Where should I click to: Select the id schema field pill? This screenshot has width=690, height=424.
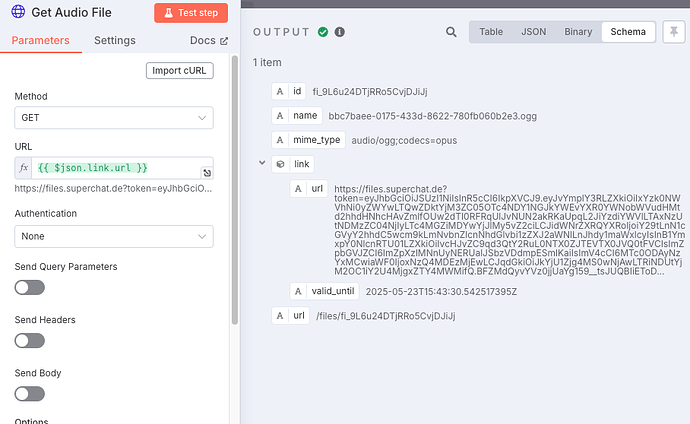(289, 91)
